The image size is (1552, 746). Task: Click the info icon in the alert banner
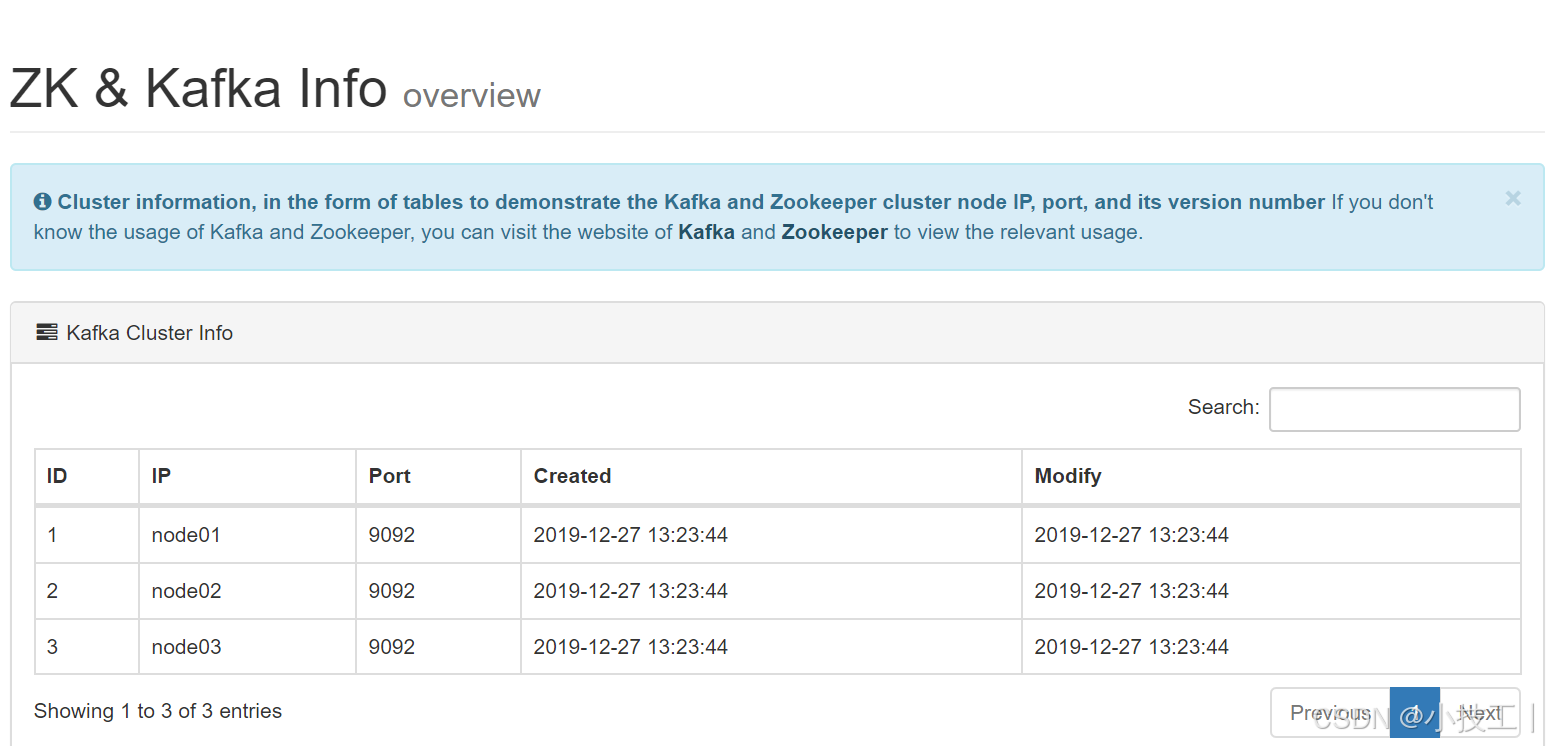tap(43, 202)
